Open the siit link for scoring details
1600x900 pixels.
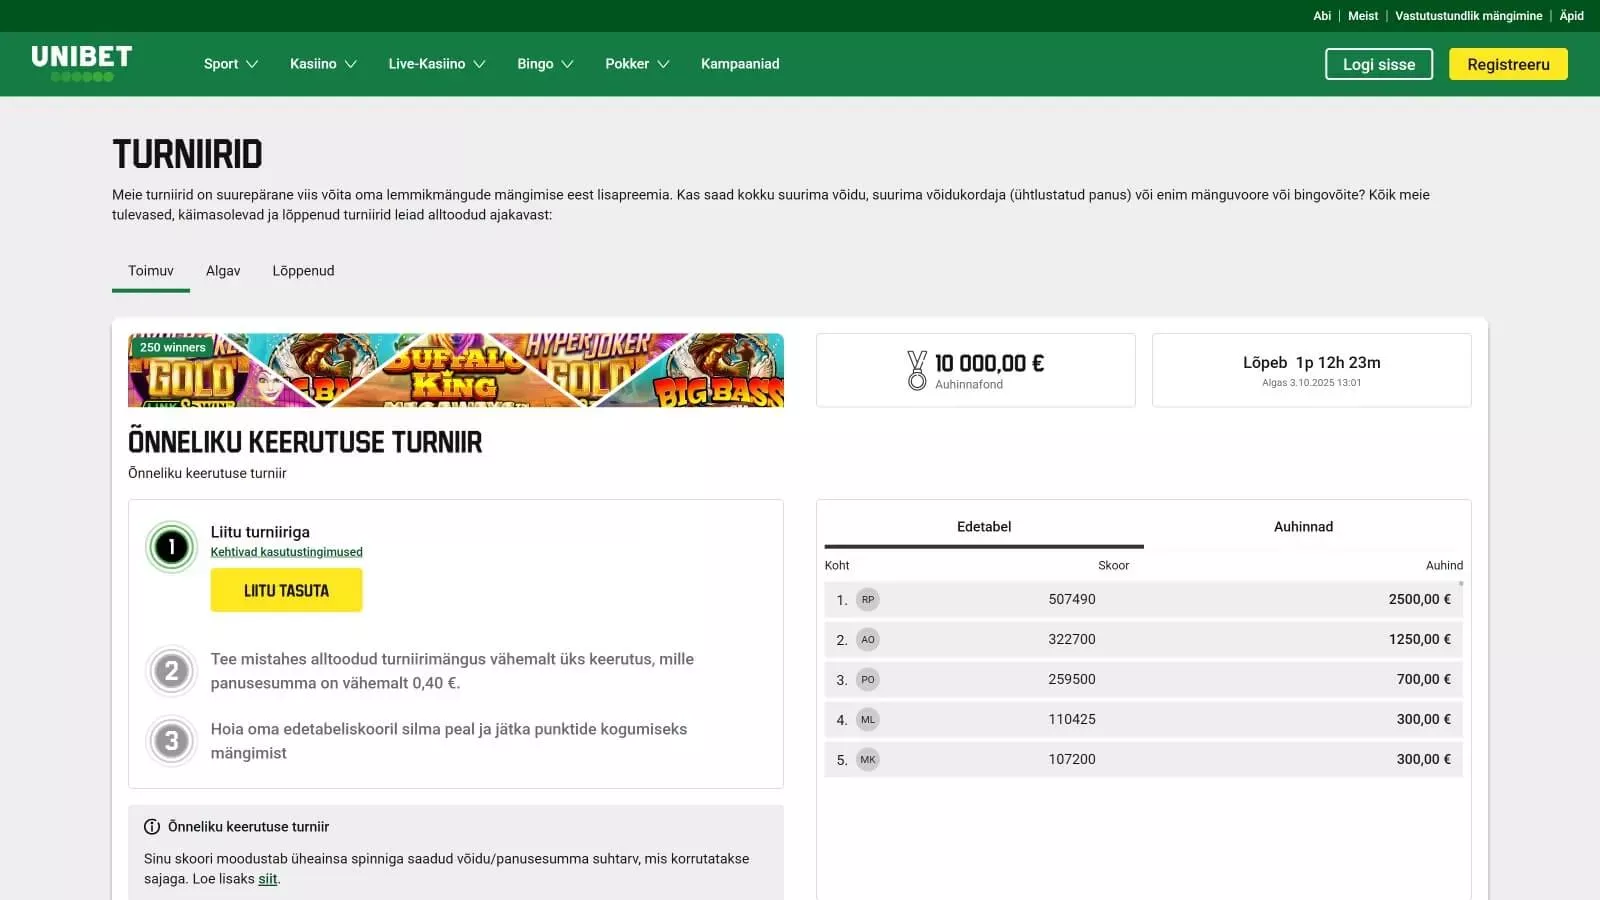(267, 879)
